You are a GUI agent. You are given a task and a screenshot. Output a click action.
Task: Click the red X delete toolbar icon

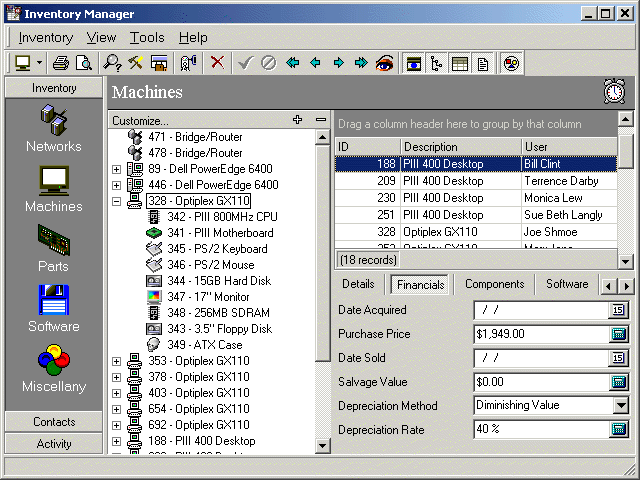[x=217, y=63]
